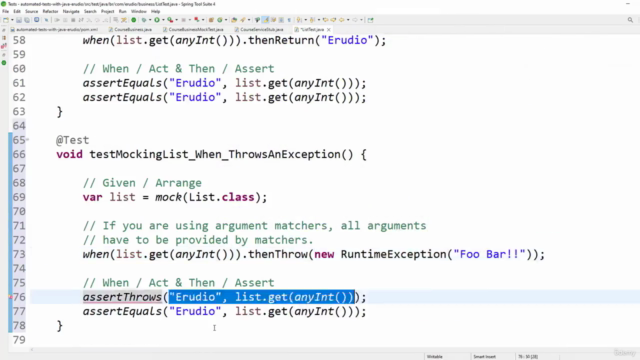Viewport: 640px width, 360px height.
Task: Click the Save toolbar icon
Action: tap(19, 20)
